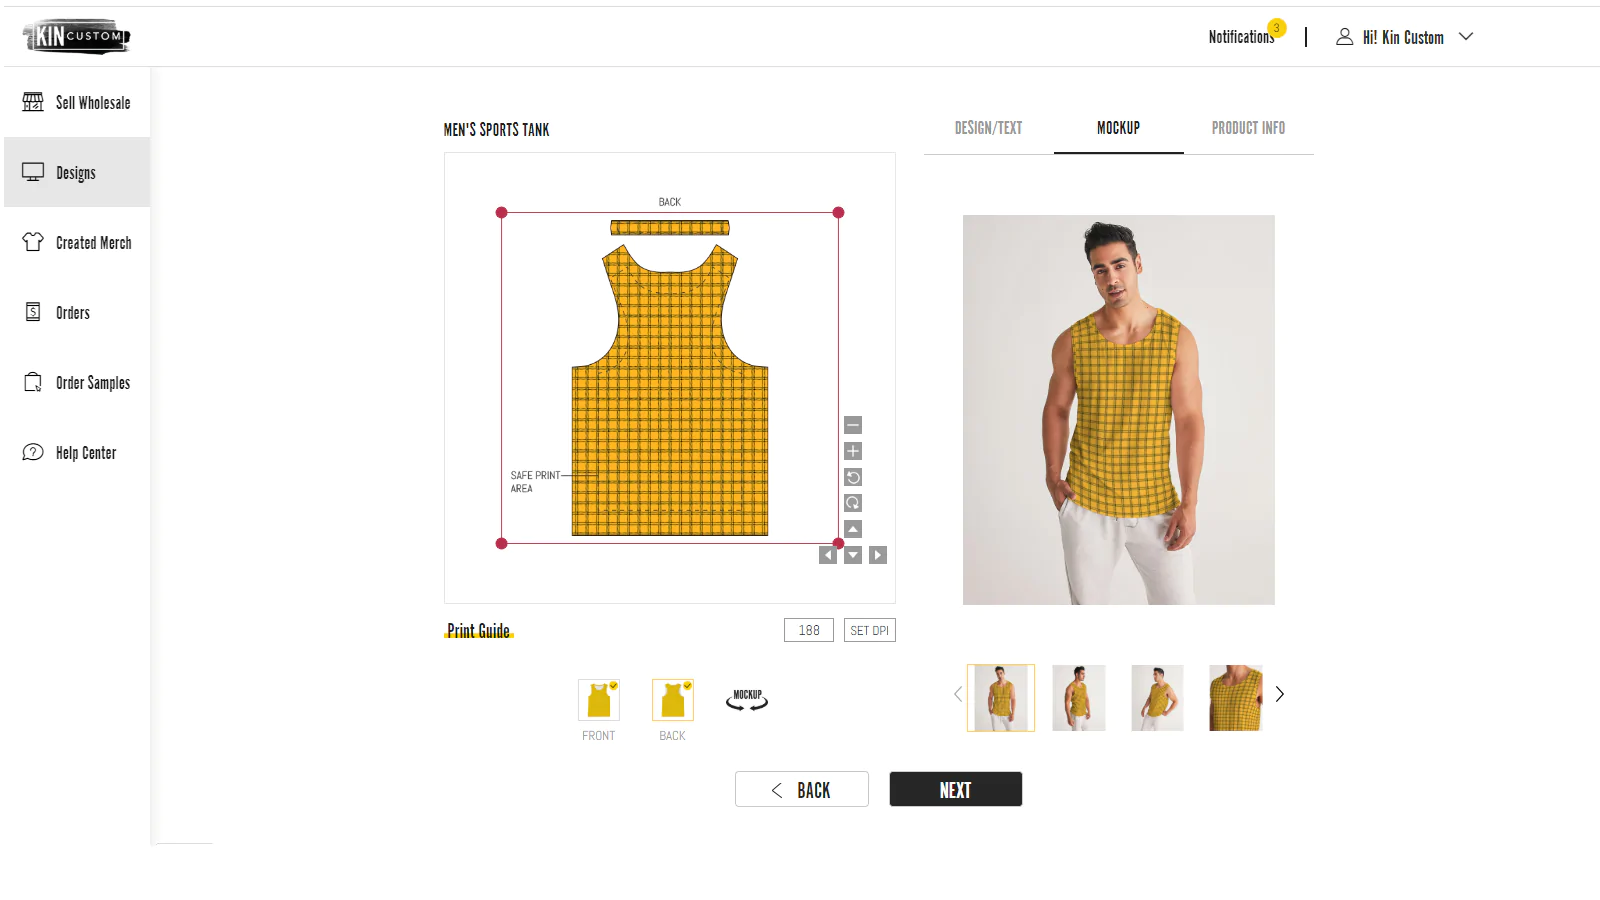Click the DPI value input field
The width and height of the screenshot is (1600, 900).
click(x=809, y=630)
